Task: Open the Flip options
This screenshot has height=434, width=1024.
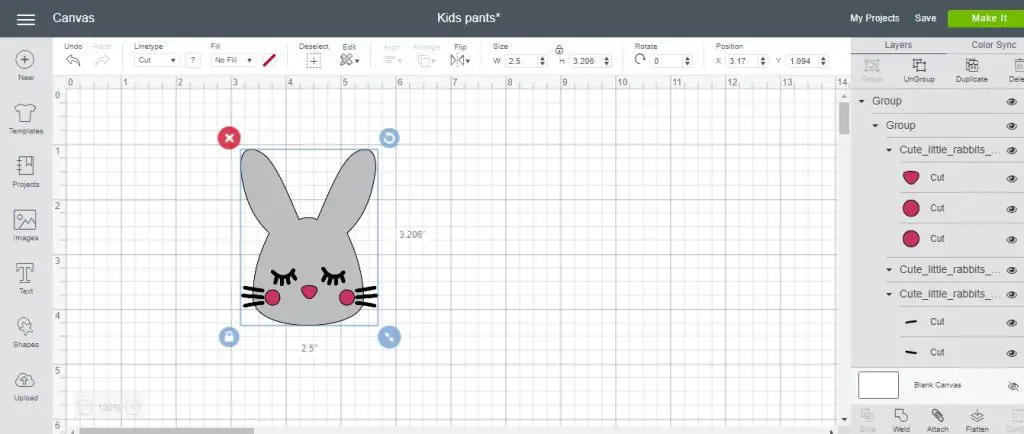Action: (460, 60)
